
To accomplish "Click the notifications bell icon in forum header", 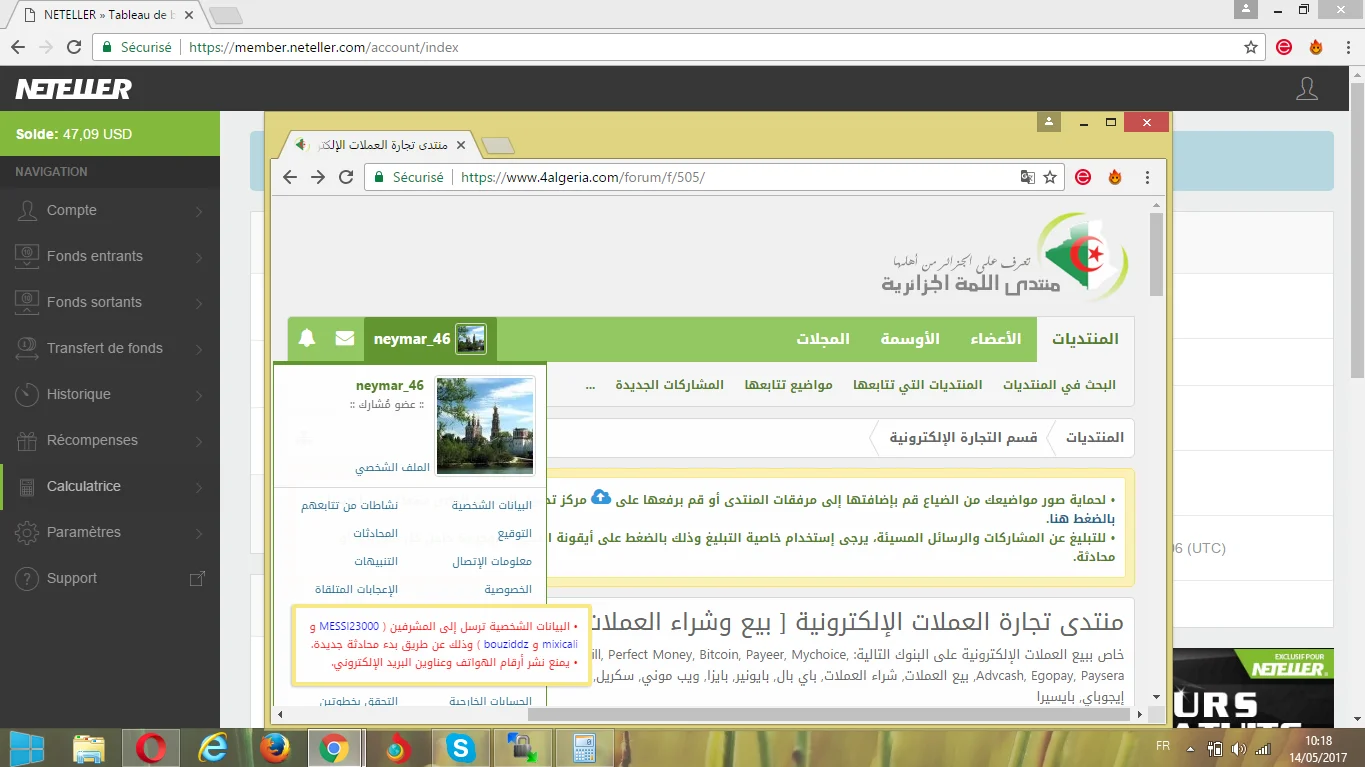I will (x=307, y=339).
